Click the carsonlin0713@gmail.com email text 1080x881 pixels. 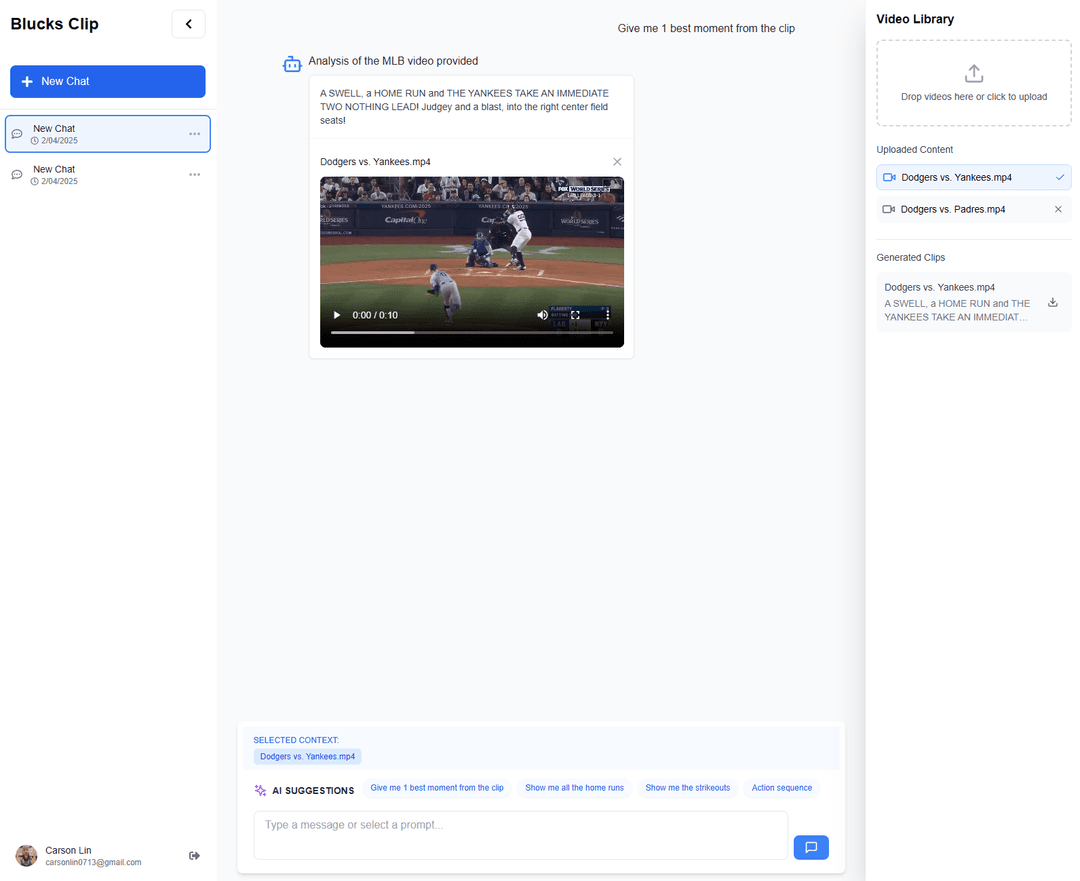point(93,862)
